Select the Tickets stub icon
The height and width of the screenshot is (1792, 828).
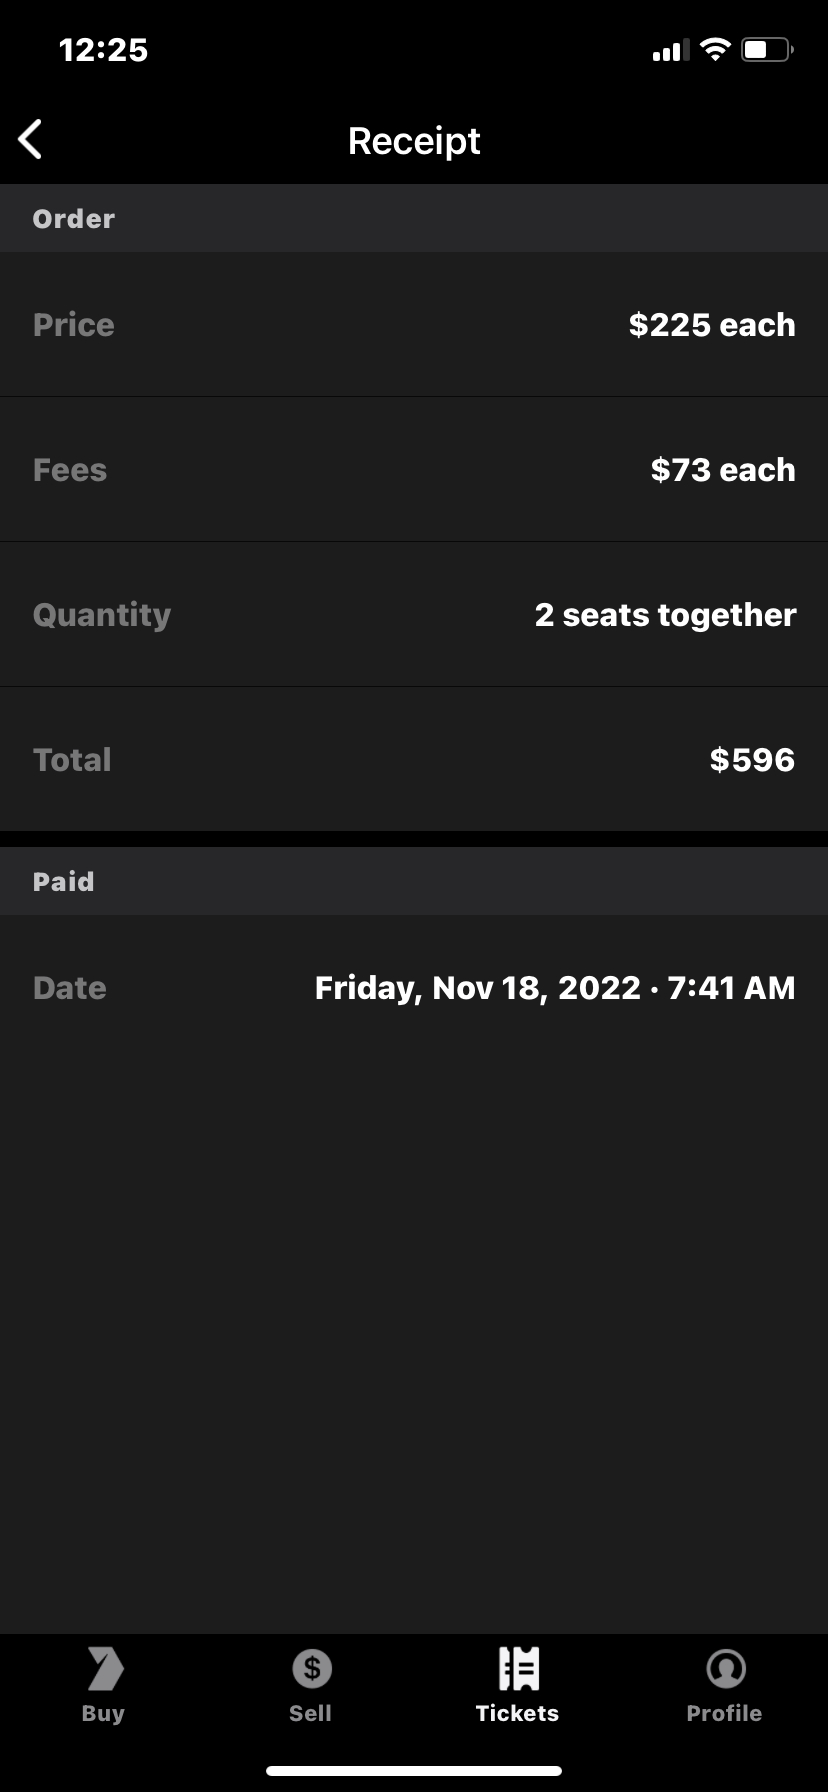click(x=518, y=1668)
